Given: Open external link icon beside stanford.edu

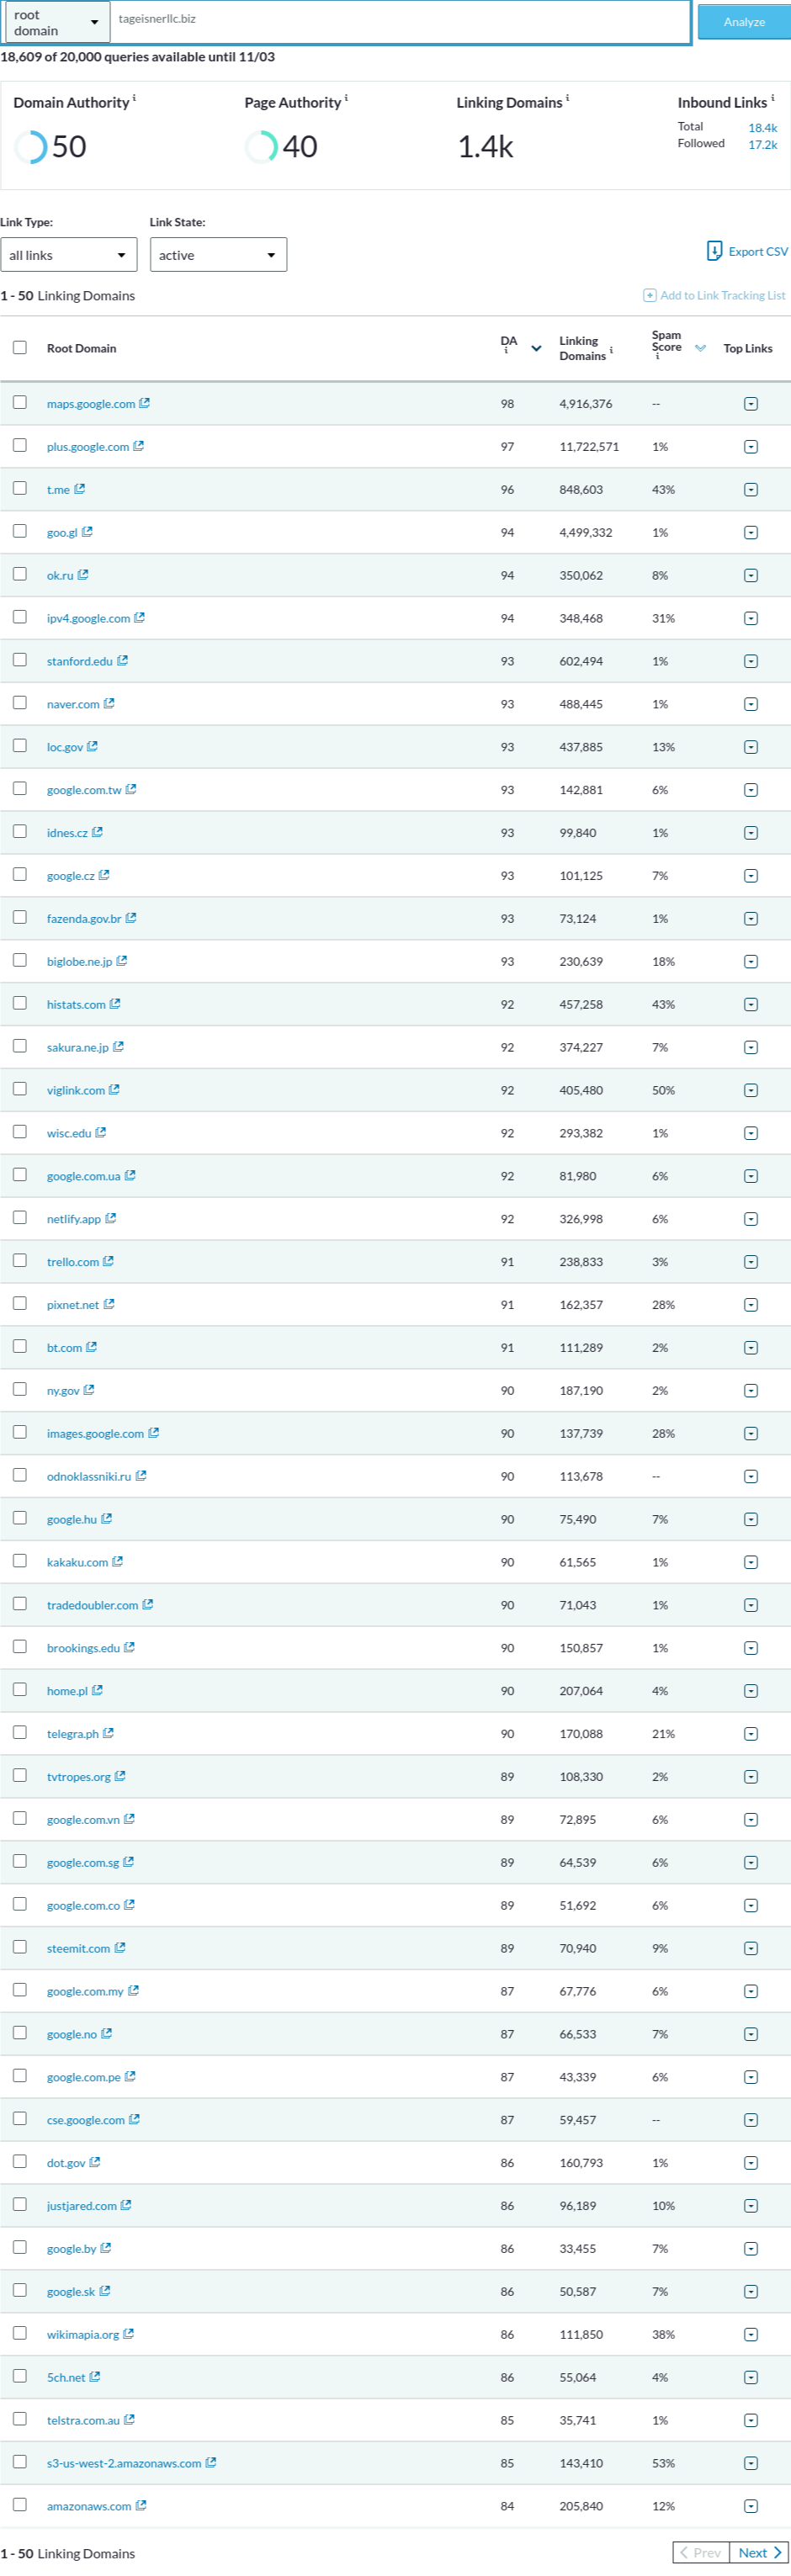Looking at the screenshot, I should click(123, 660).
